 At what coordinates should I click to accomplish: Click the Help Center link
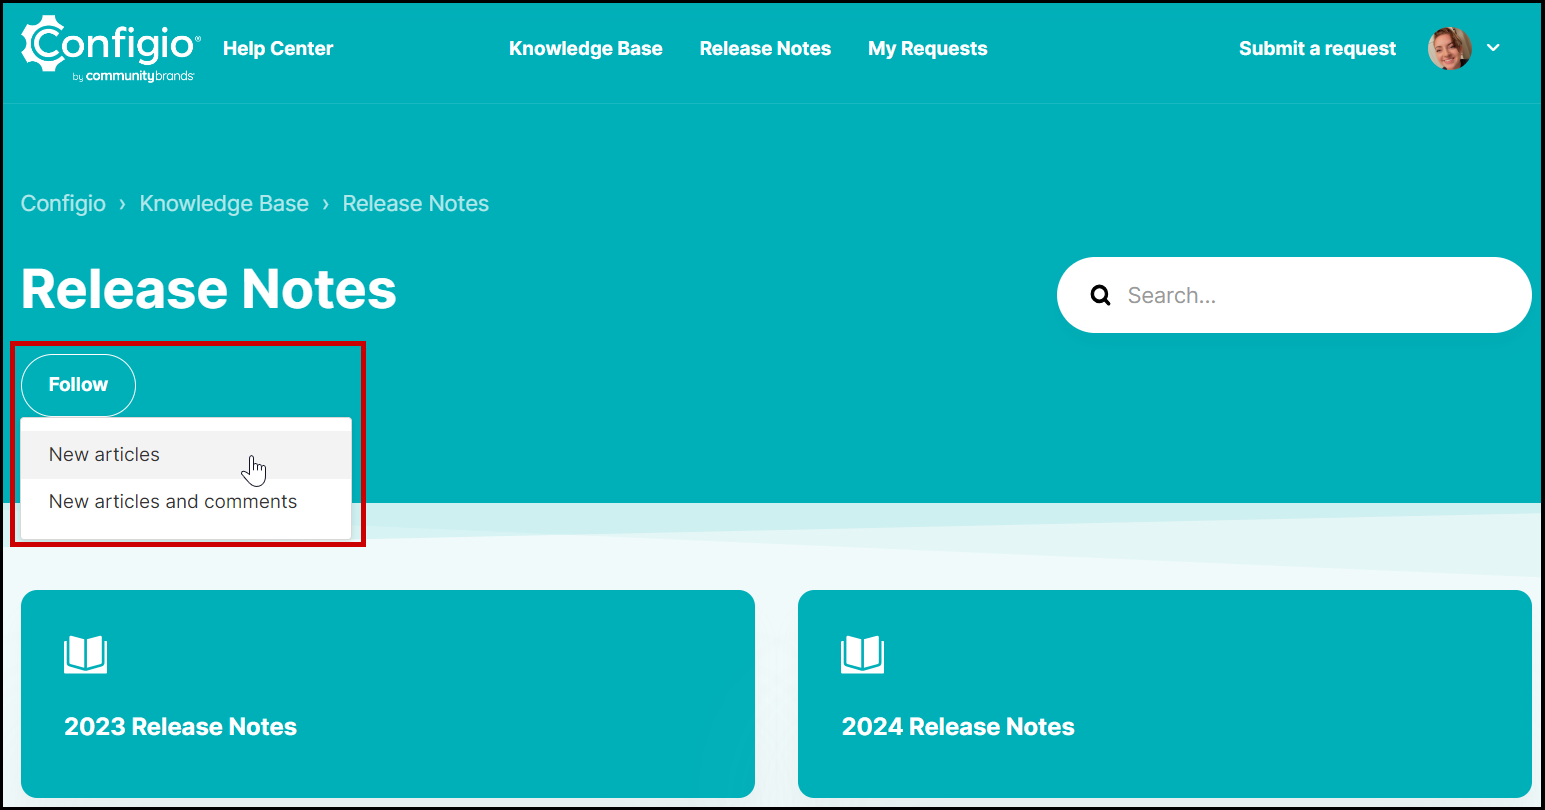coord(278,48)
